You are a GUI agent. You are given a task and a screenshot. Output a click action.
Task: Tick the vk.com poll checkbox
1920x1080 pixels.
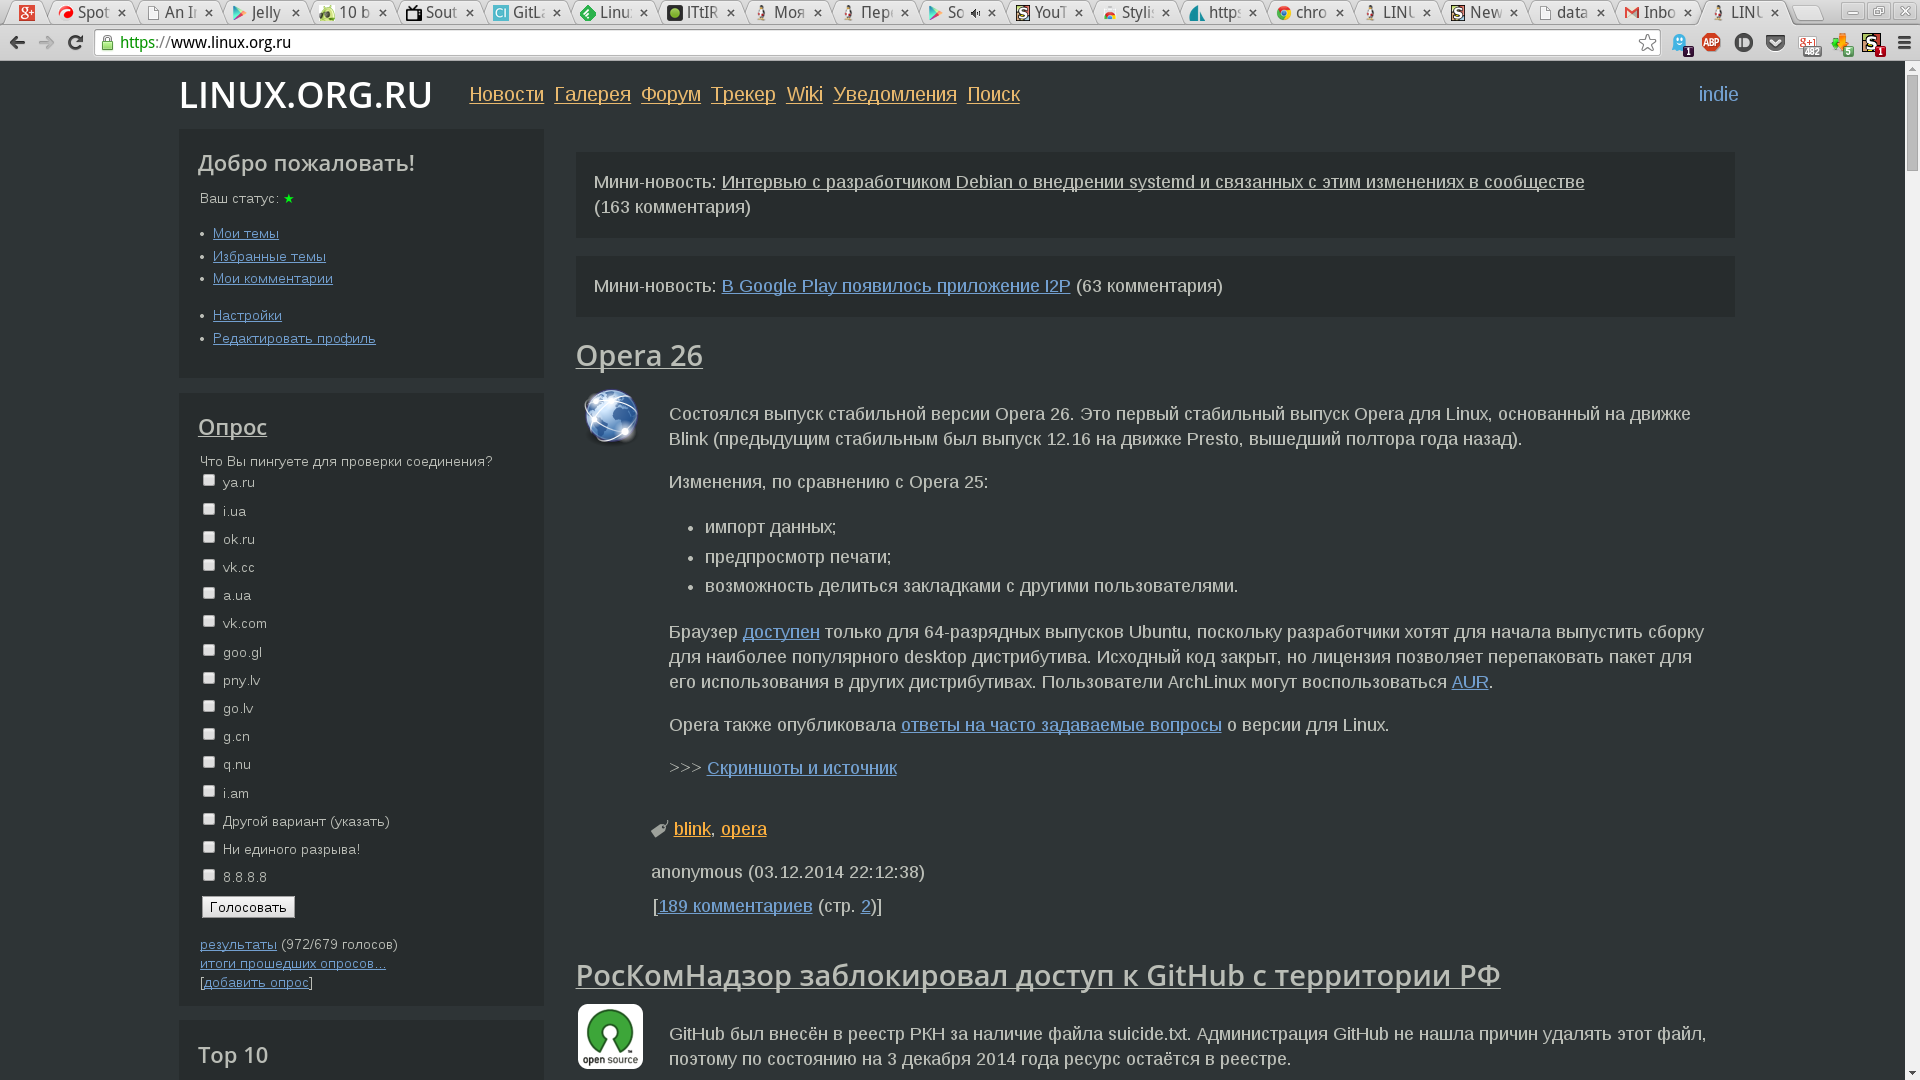point(209,621)
